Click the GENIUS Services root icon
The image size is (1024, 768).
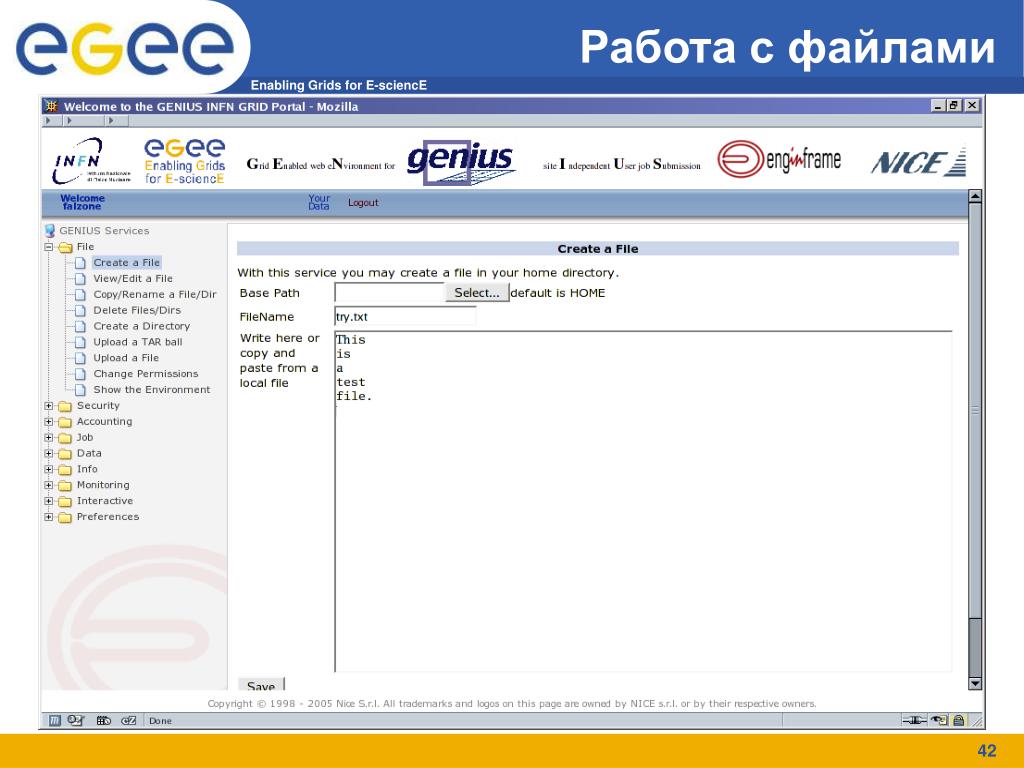point(50,231)
